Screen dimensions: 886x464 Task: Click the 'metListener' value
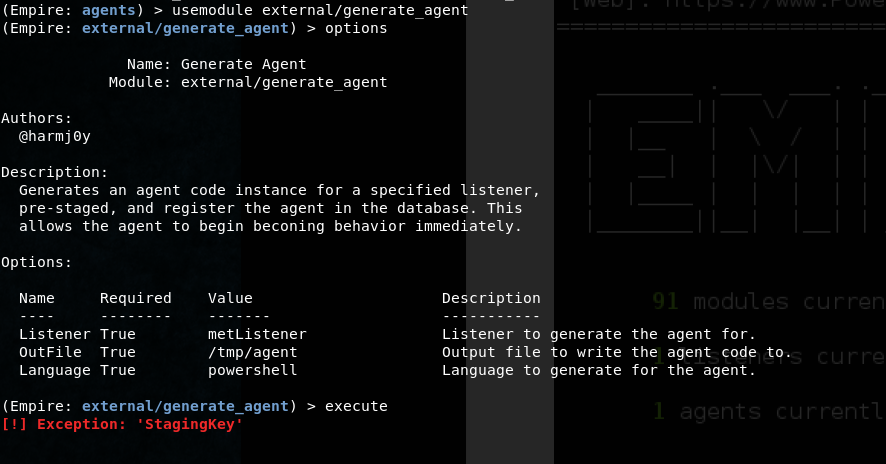[257, 335]
